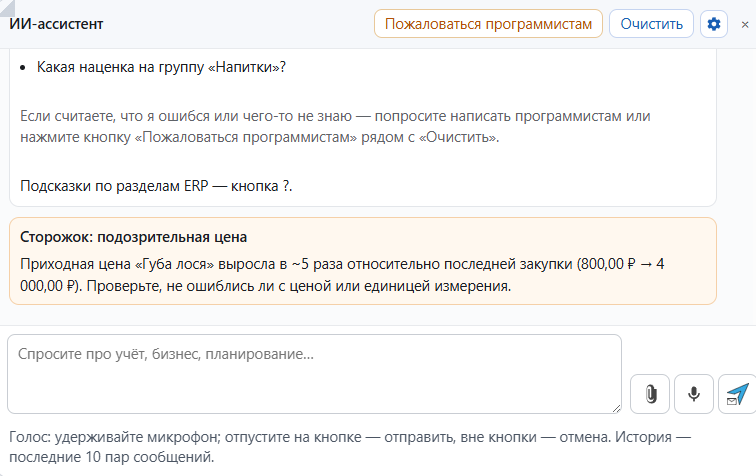Select the Сторожок: подозрительная цена heading
Viewport: 756px width, 476px height.
pos(134,237)
